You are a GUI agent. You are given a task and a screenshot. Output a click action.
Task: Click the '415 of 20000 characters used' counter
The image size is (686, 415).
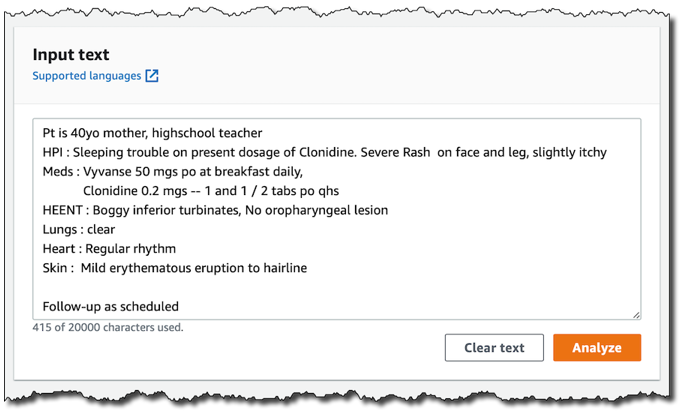click(x=108, y=327)
